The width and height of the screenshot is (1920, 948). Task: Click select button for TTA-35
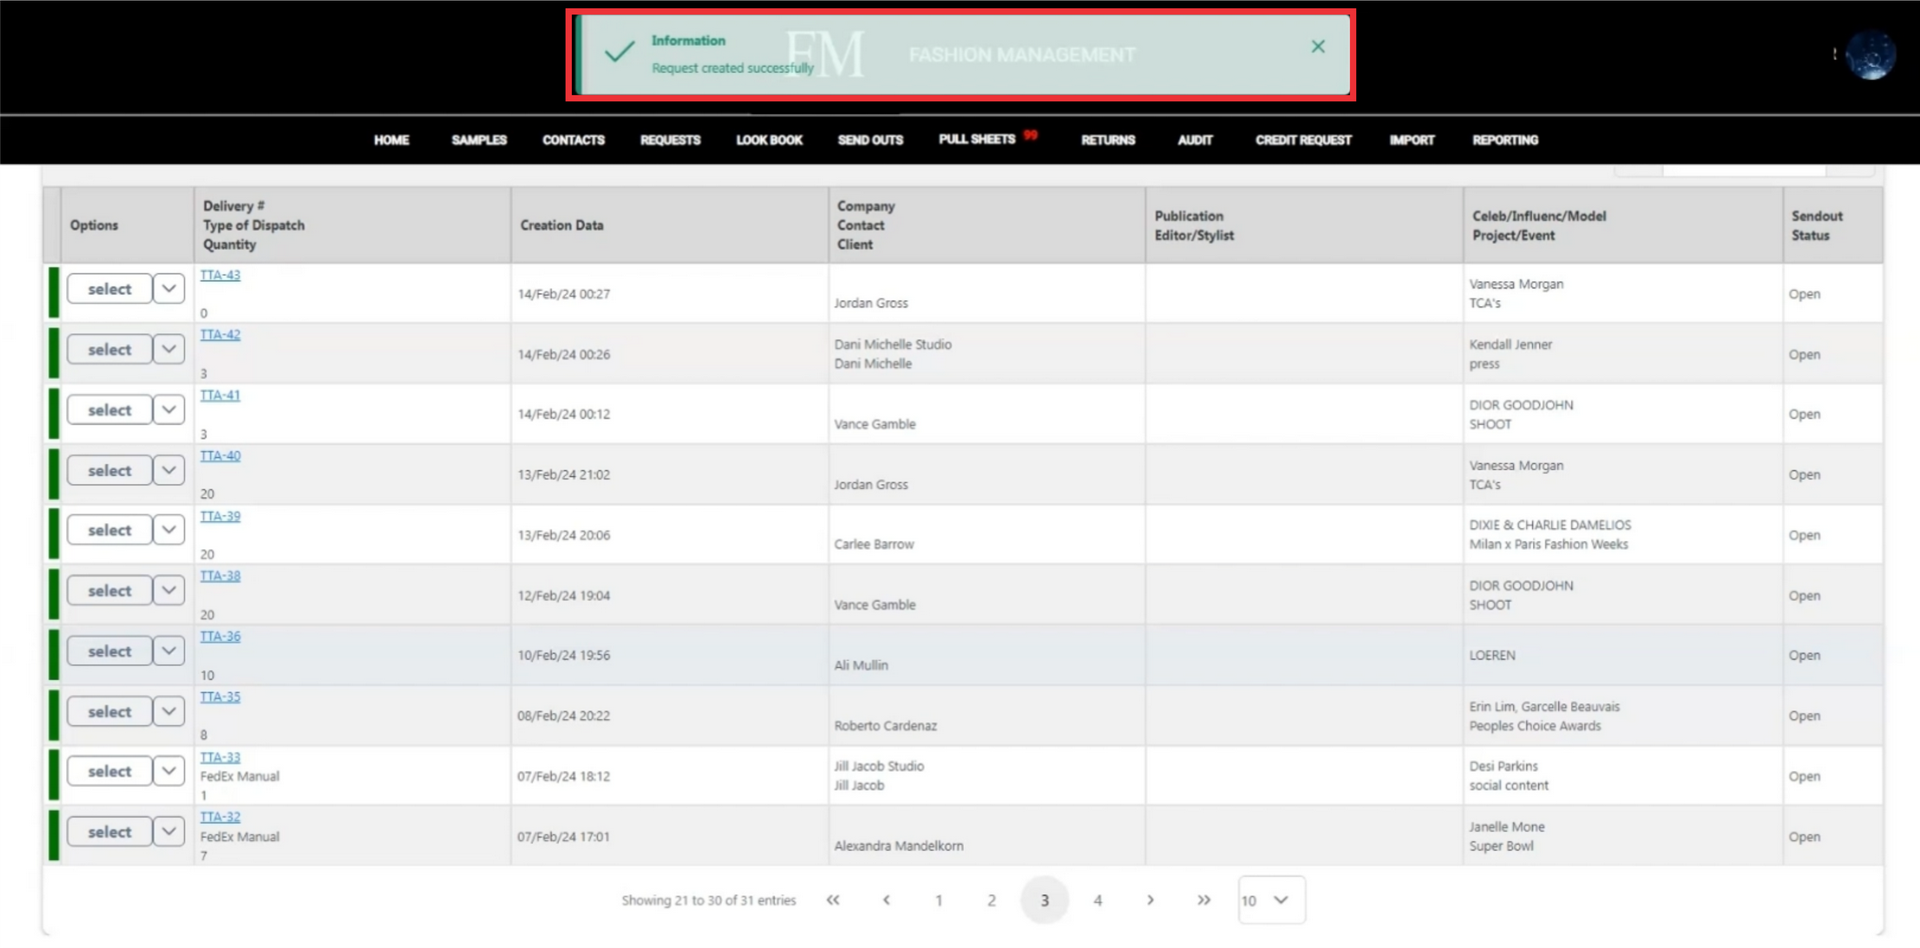point(109,711)
